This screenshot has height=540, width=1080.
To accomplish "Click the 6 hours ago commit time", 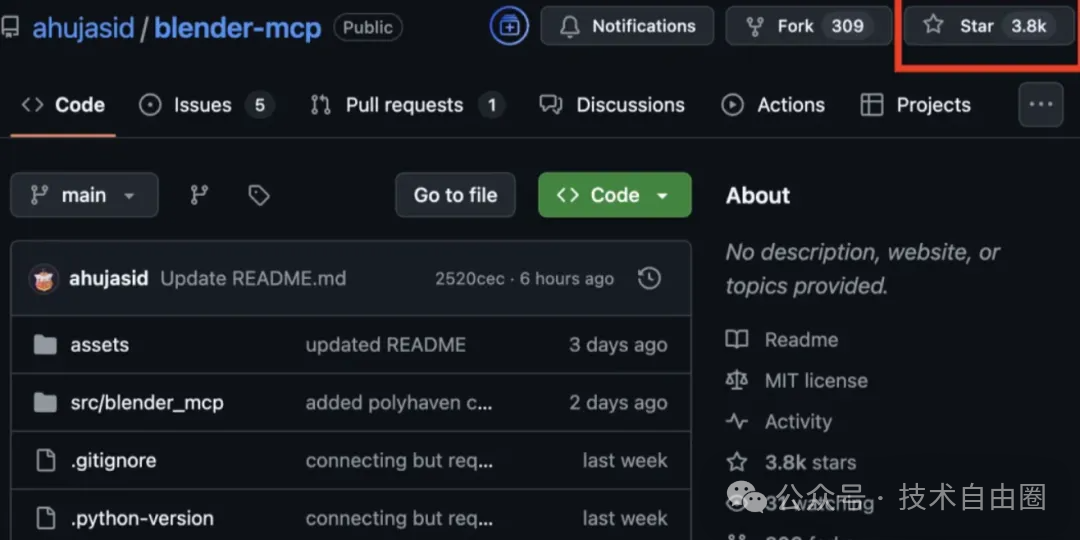I will click(566, 279).
